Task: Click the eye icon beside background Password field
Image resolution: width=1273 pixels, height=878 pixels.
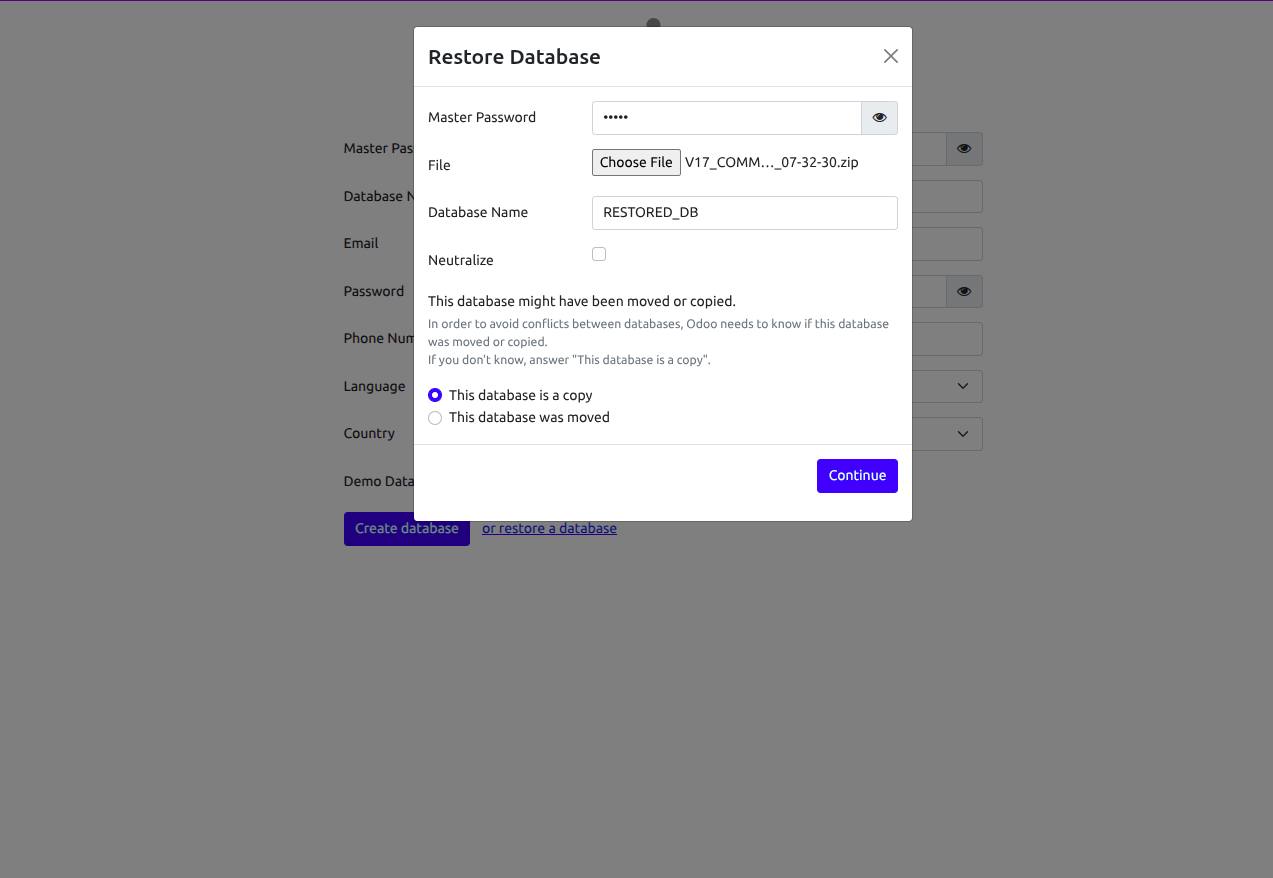Action: pos(964,292)
